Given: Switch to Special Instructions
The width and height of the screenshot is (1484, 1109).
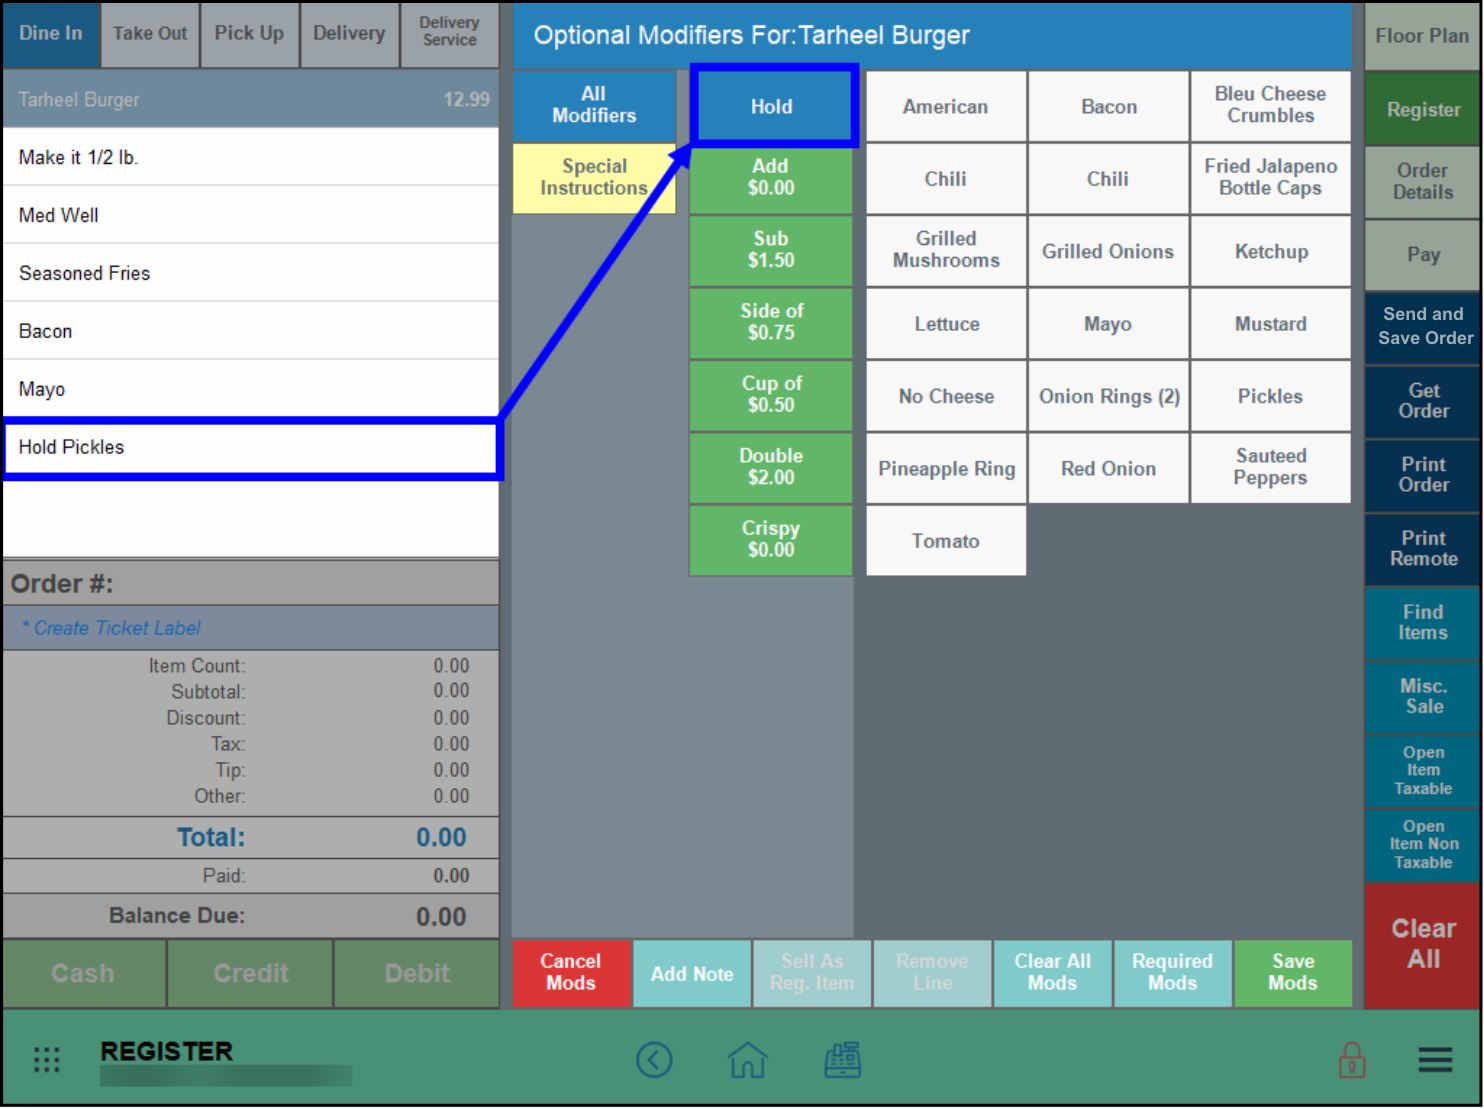Looking at the screenshot, I should tap(594, 177).
